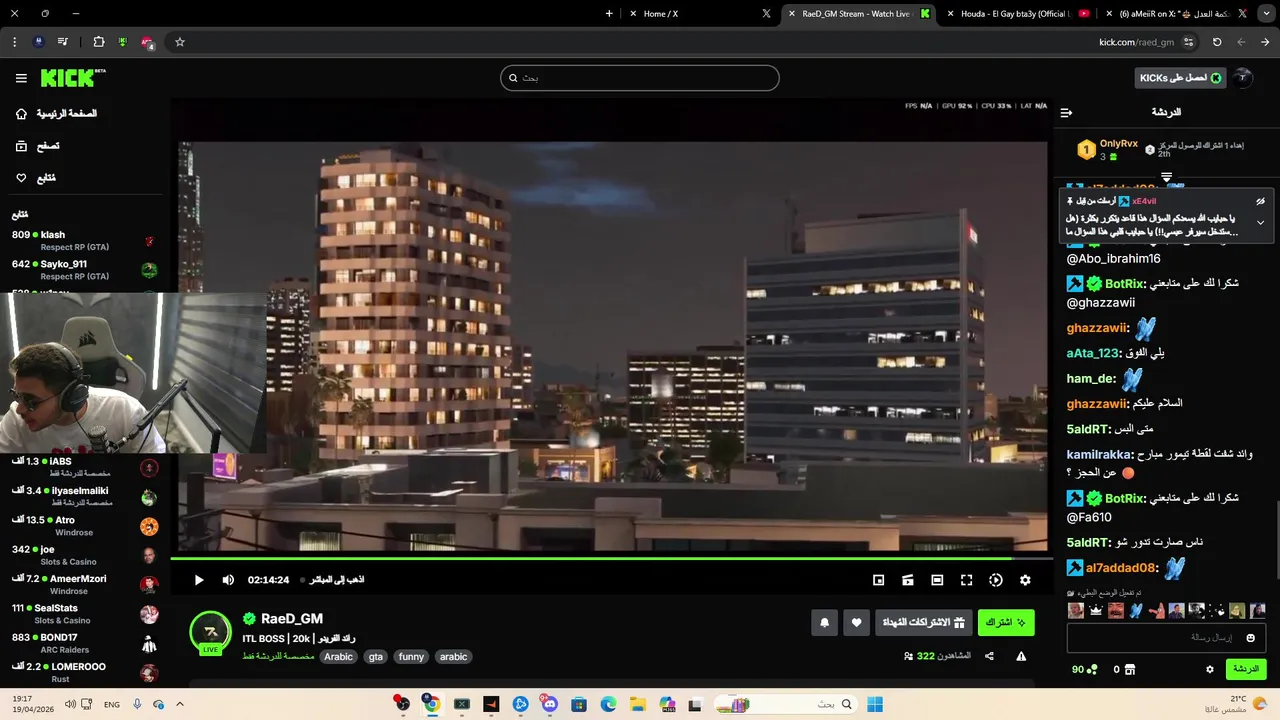Focus the Kick search box بحث
The width and height of the screenshot is (1280, 720).
point(640,78)
